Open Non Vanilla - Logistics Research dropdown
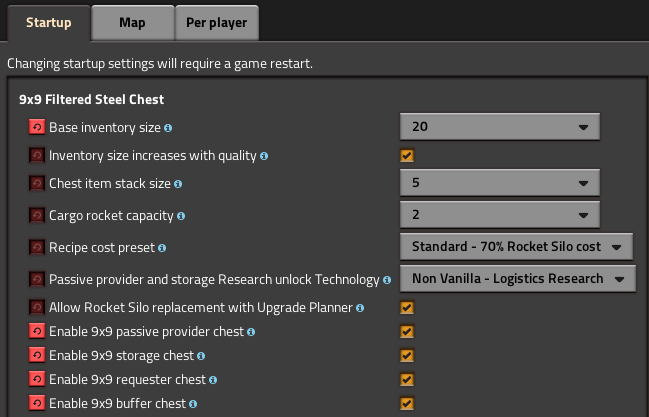649x417 pixels. point(518,279)
